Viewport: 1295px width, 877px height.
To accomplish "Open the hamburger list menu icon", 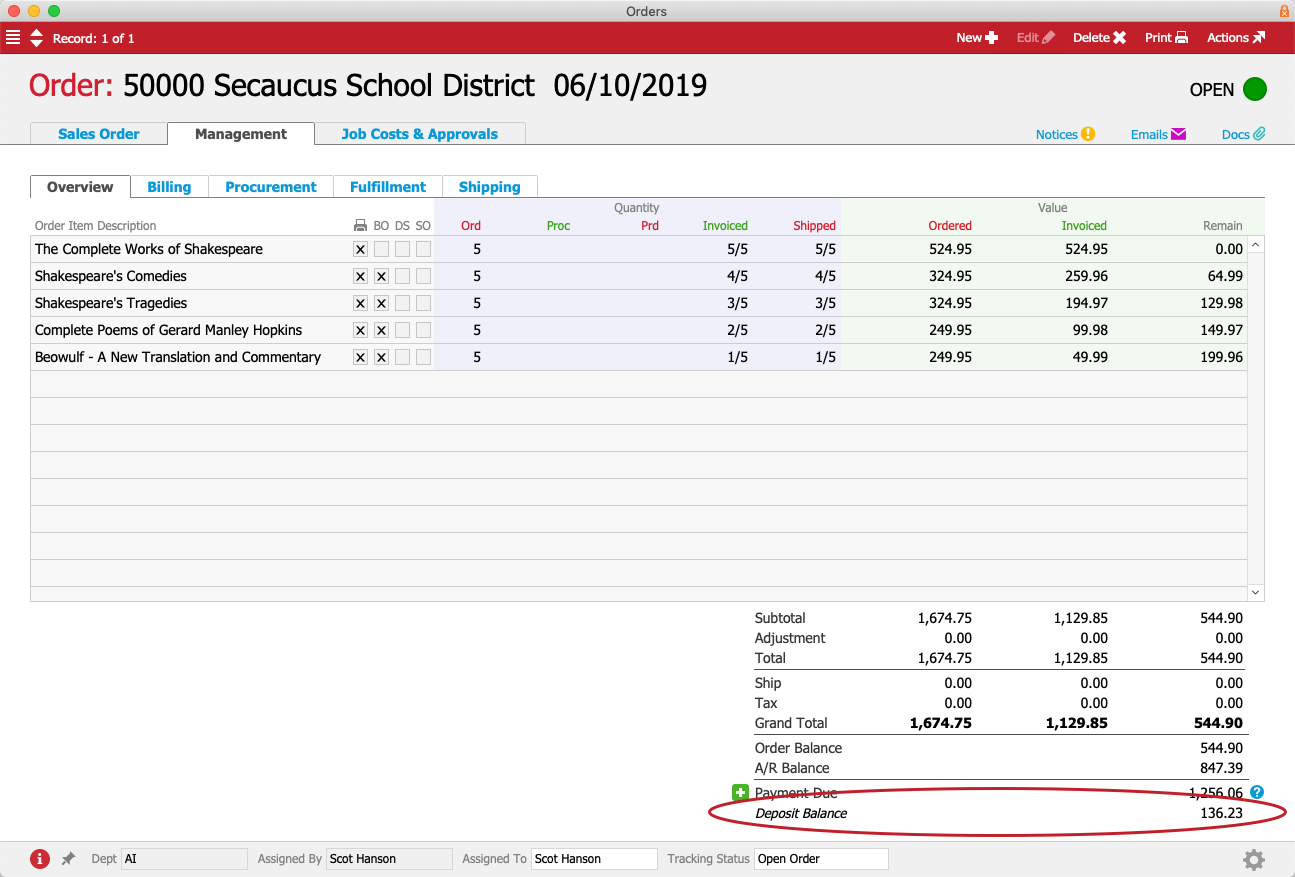I will coord(13,38).
